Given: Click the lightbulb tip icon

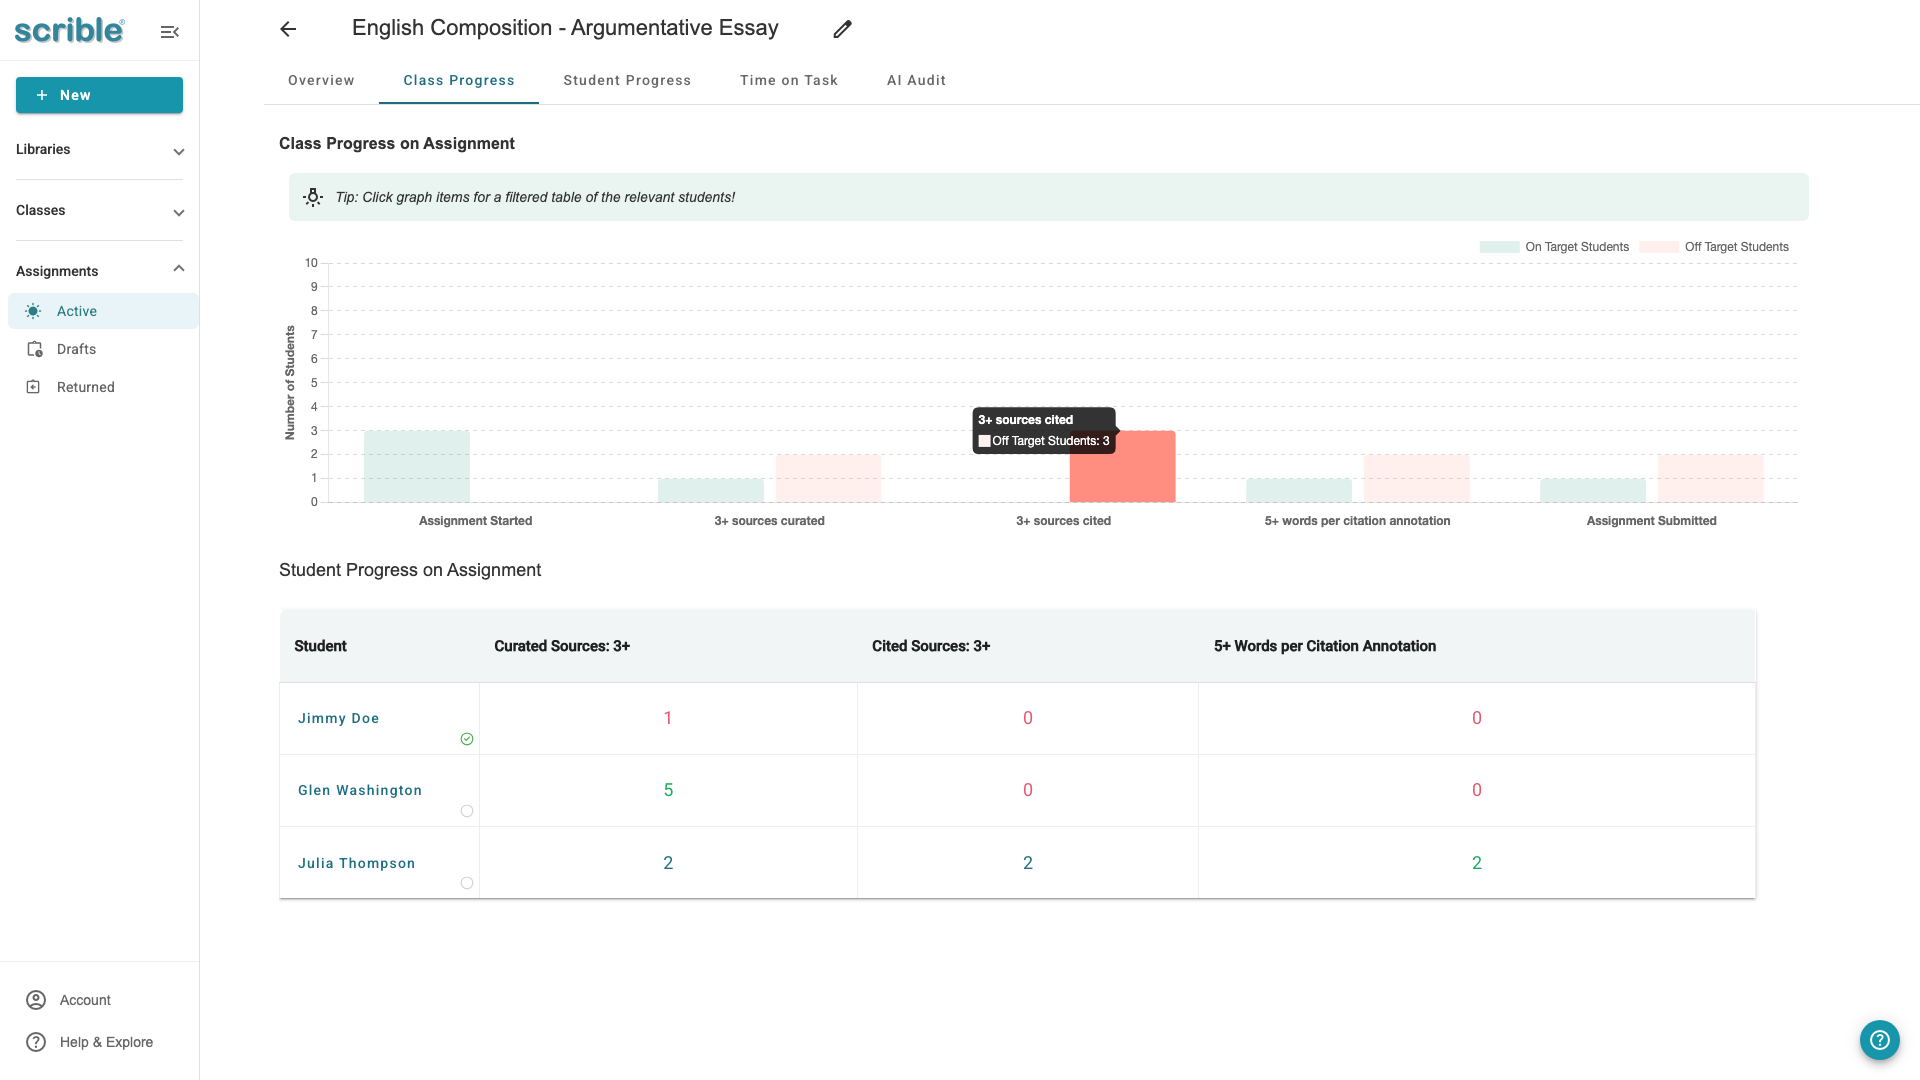Looking at the screenshot, I should click(x=313, y=197).
